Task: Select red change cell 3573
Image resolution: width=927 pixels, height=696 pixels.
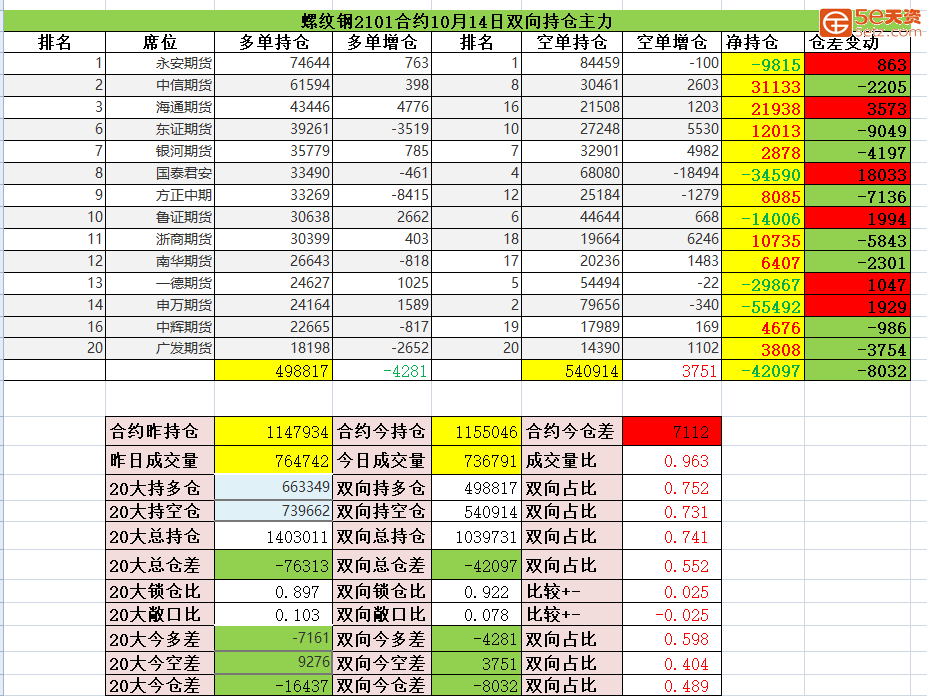Action: point(858,108)
